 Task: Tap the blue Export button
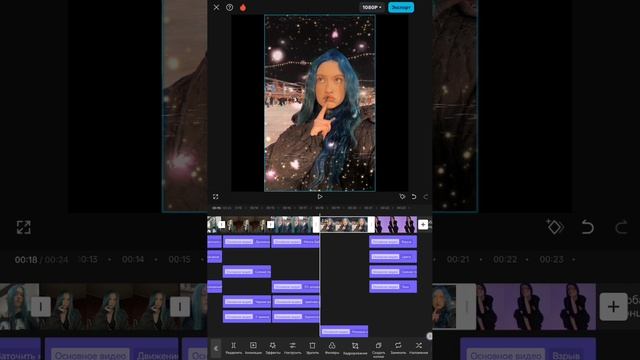tap(401, 7)
